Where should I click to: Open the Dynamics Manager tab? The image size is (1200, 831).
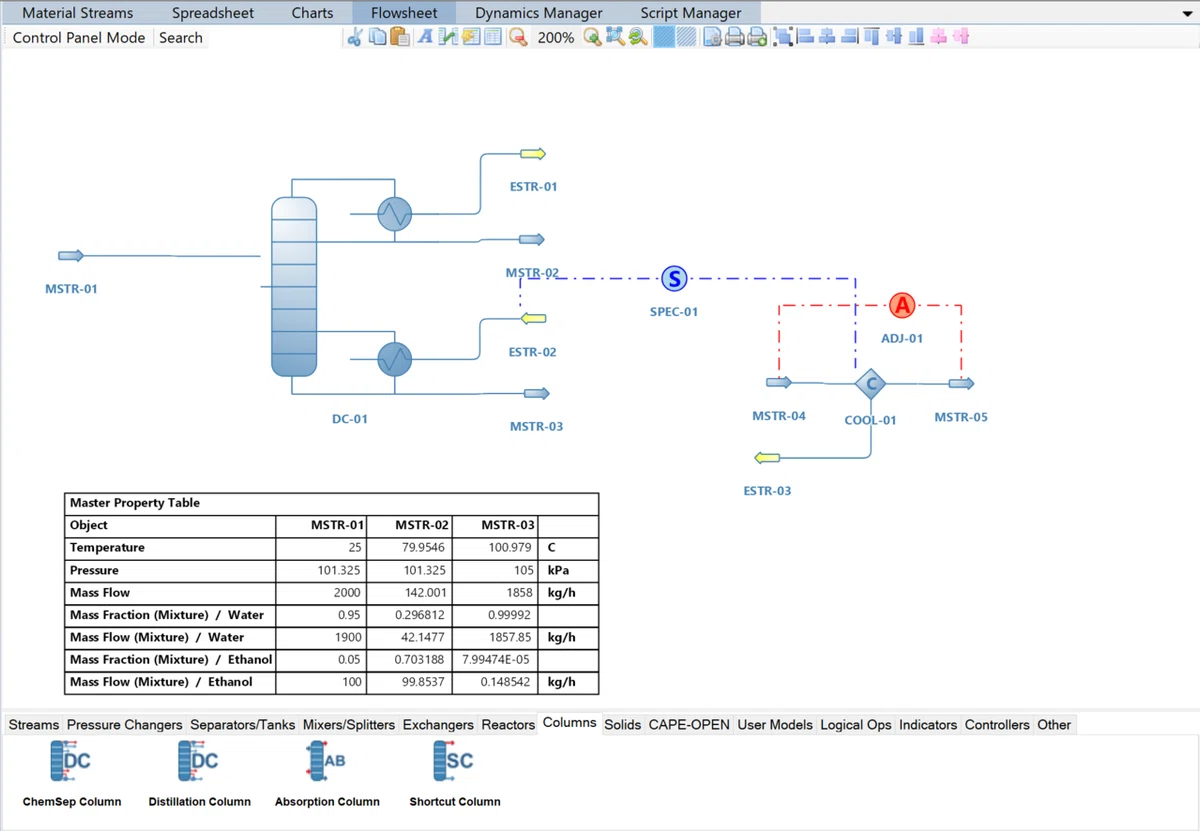click(539, 13)
